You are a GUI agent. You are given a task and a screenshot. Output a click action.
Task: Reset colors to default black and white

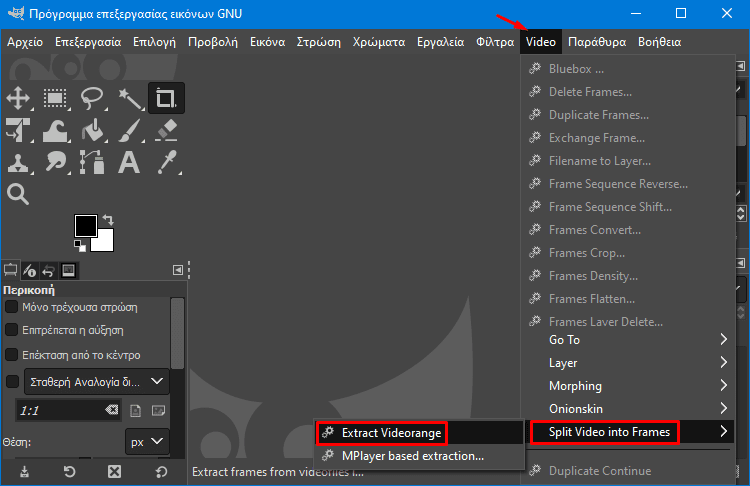80,246
